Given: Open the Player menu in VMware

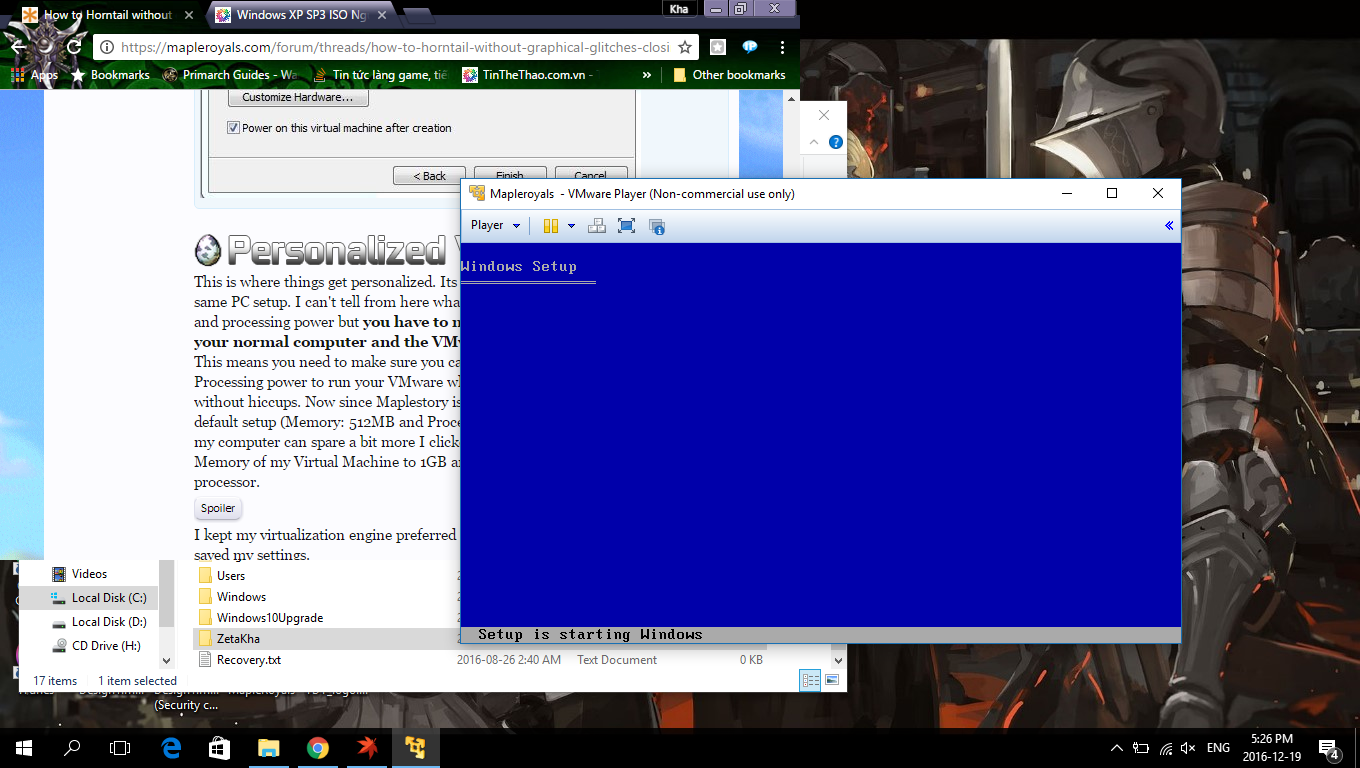Looking at the screenshot, I should (x=495, y=225).
